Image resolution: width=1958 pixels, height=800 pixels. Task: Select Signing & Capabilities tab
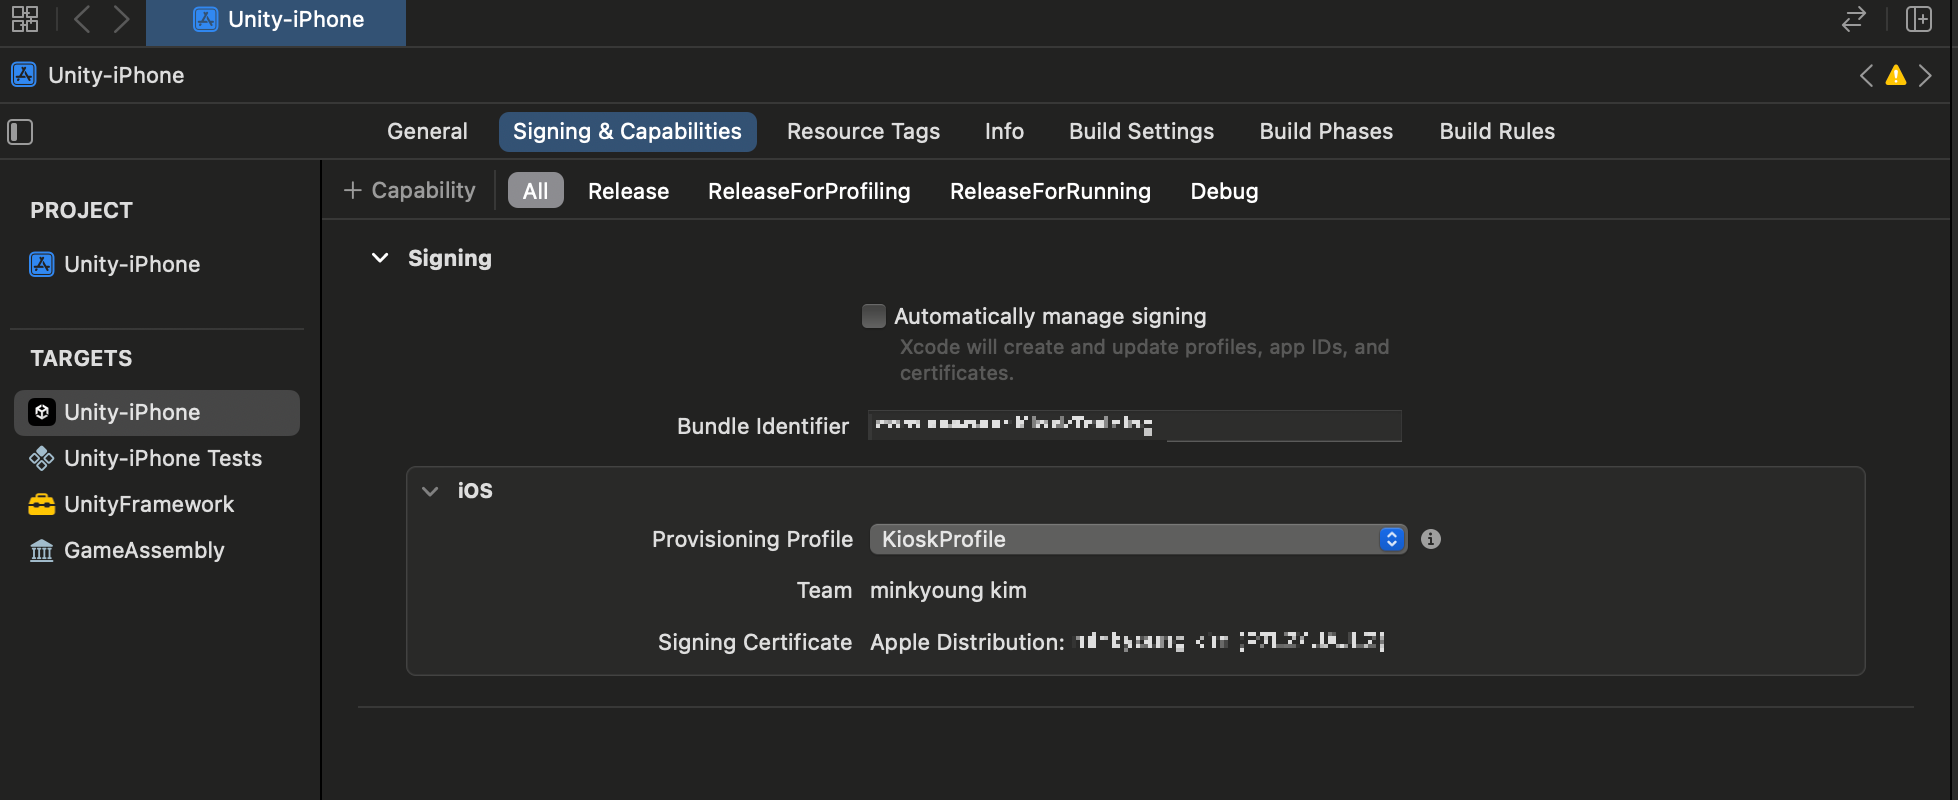point(627,131)
